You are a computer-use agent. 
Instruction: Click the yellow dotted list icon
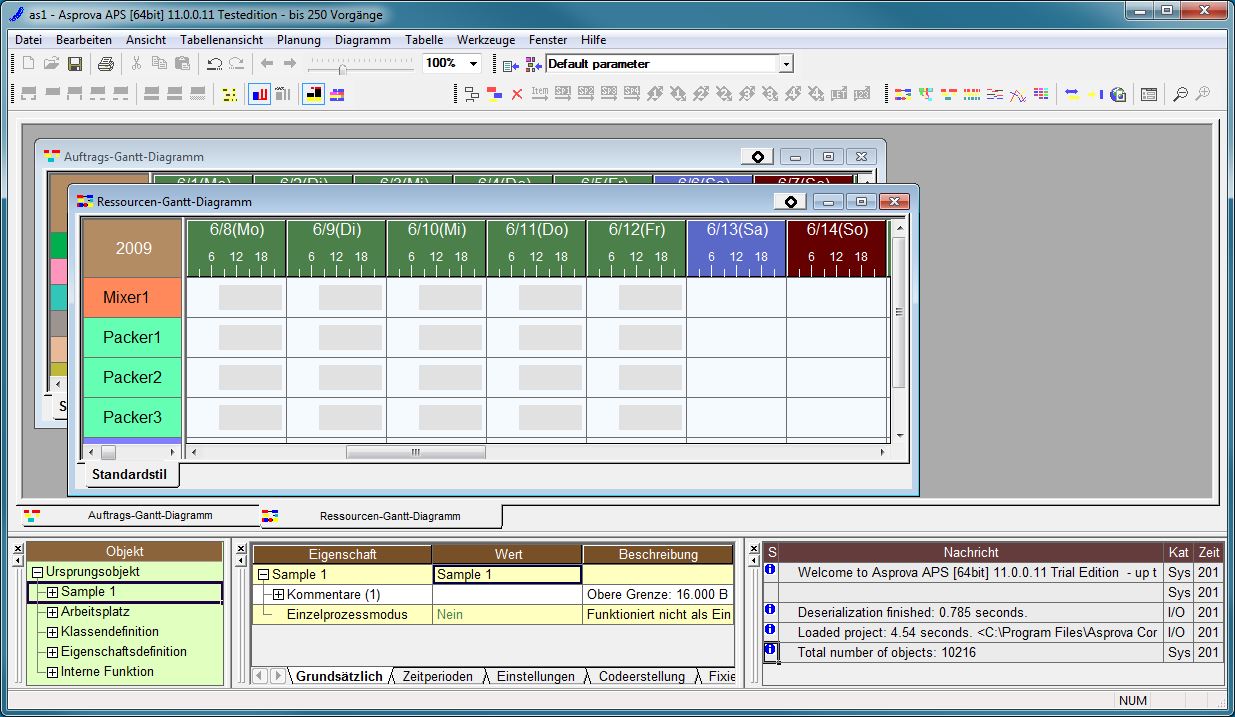click(230, 94)
